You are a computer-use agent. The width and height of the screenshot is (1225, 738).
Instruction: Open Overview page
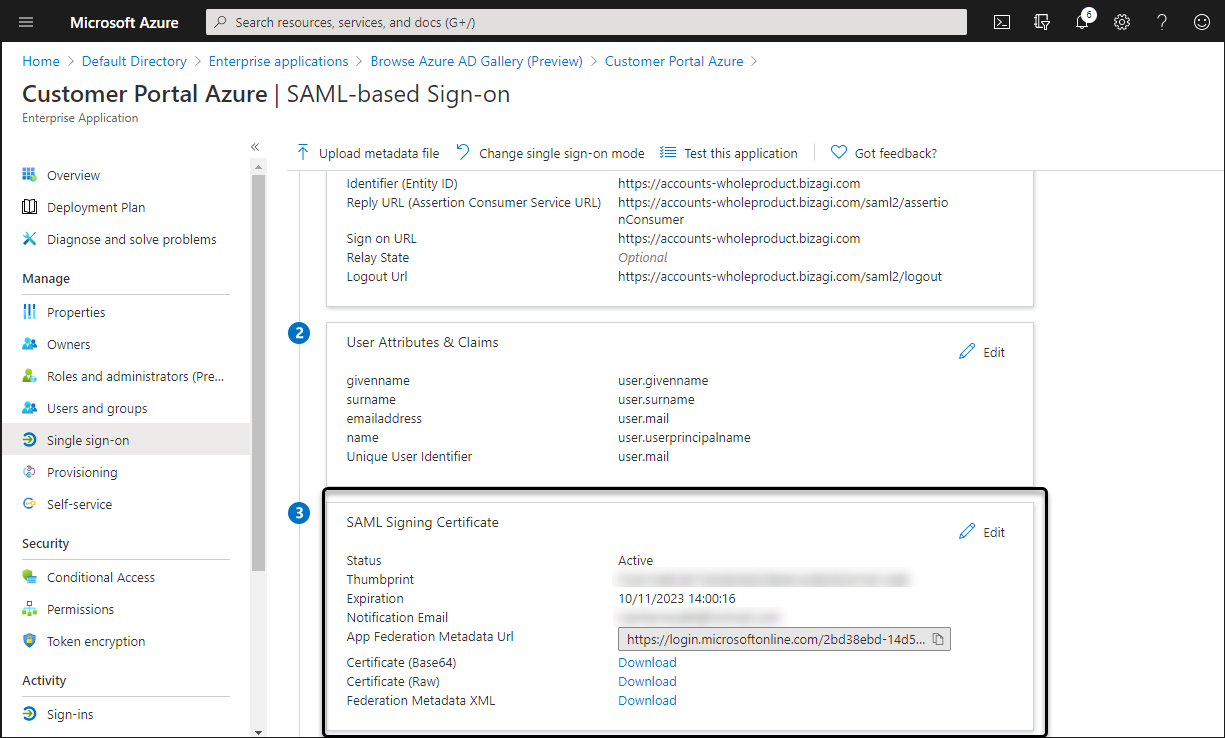click(x=73, y=175)
